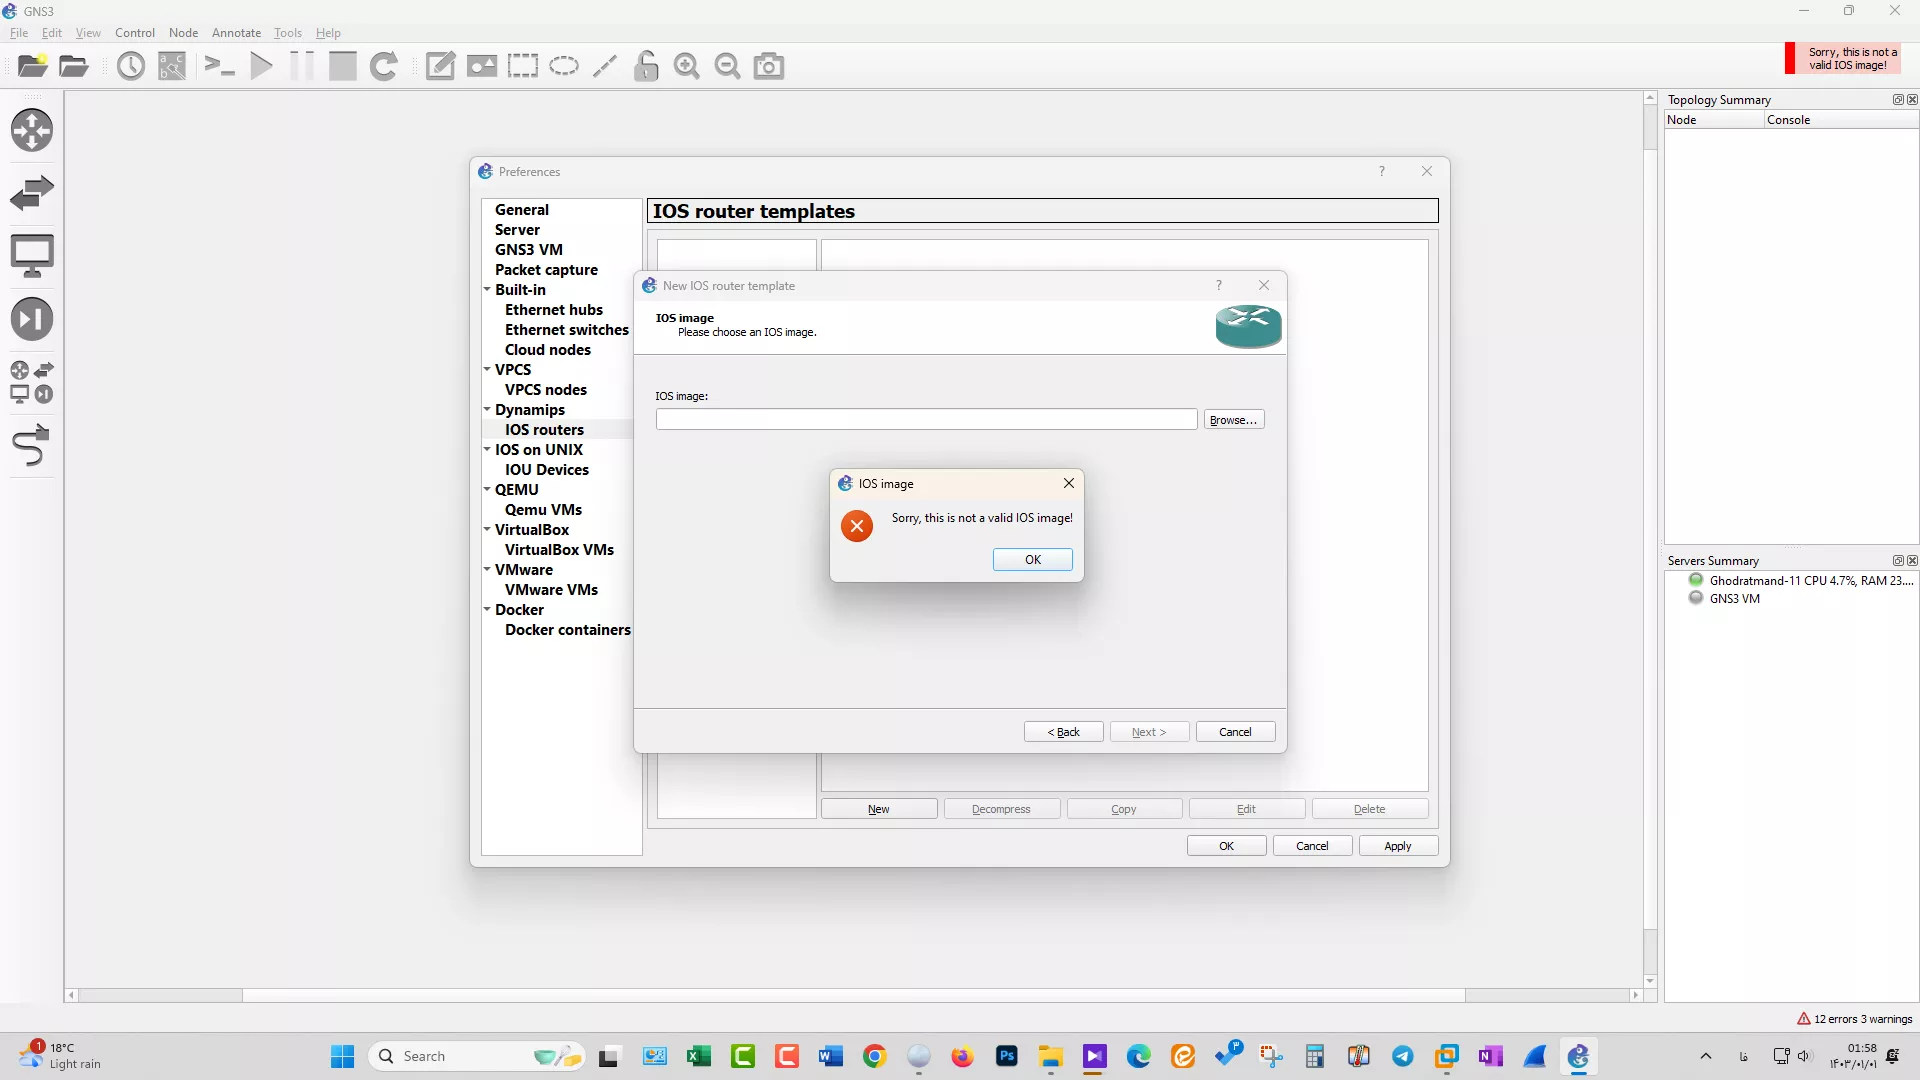Image resolution: width=1920 pixels, height=1080 pixels.
Task: Click the GNS3 VM server entry
Action: click(1725, 599)
